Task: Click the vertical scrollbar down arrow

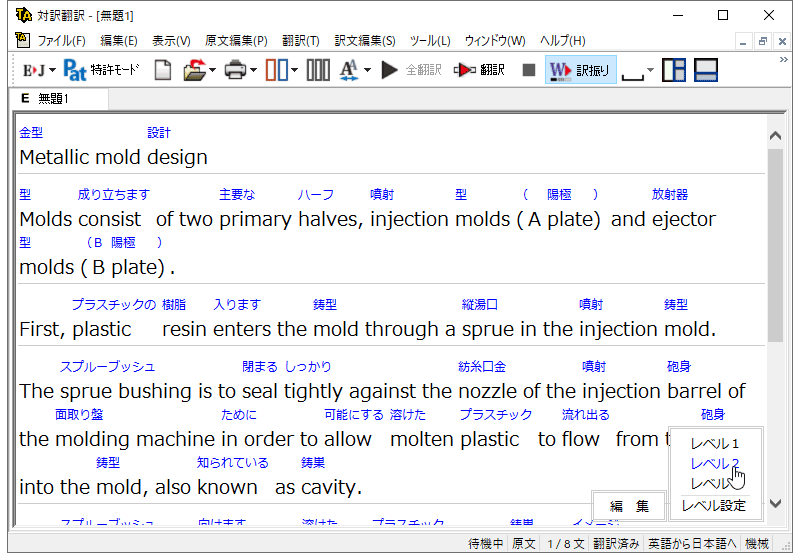Action: point(776,504)
